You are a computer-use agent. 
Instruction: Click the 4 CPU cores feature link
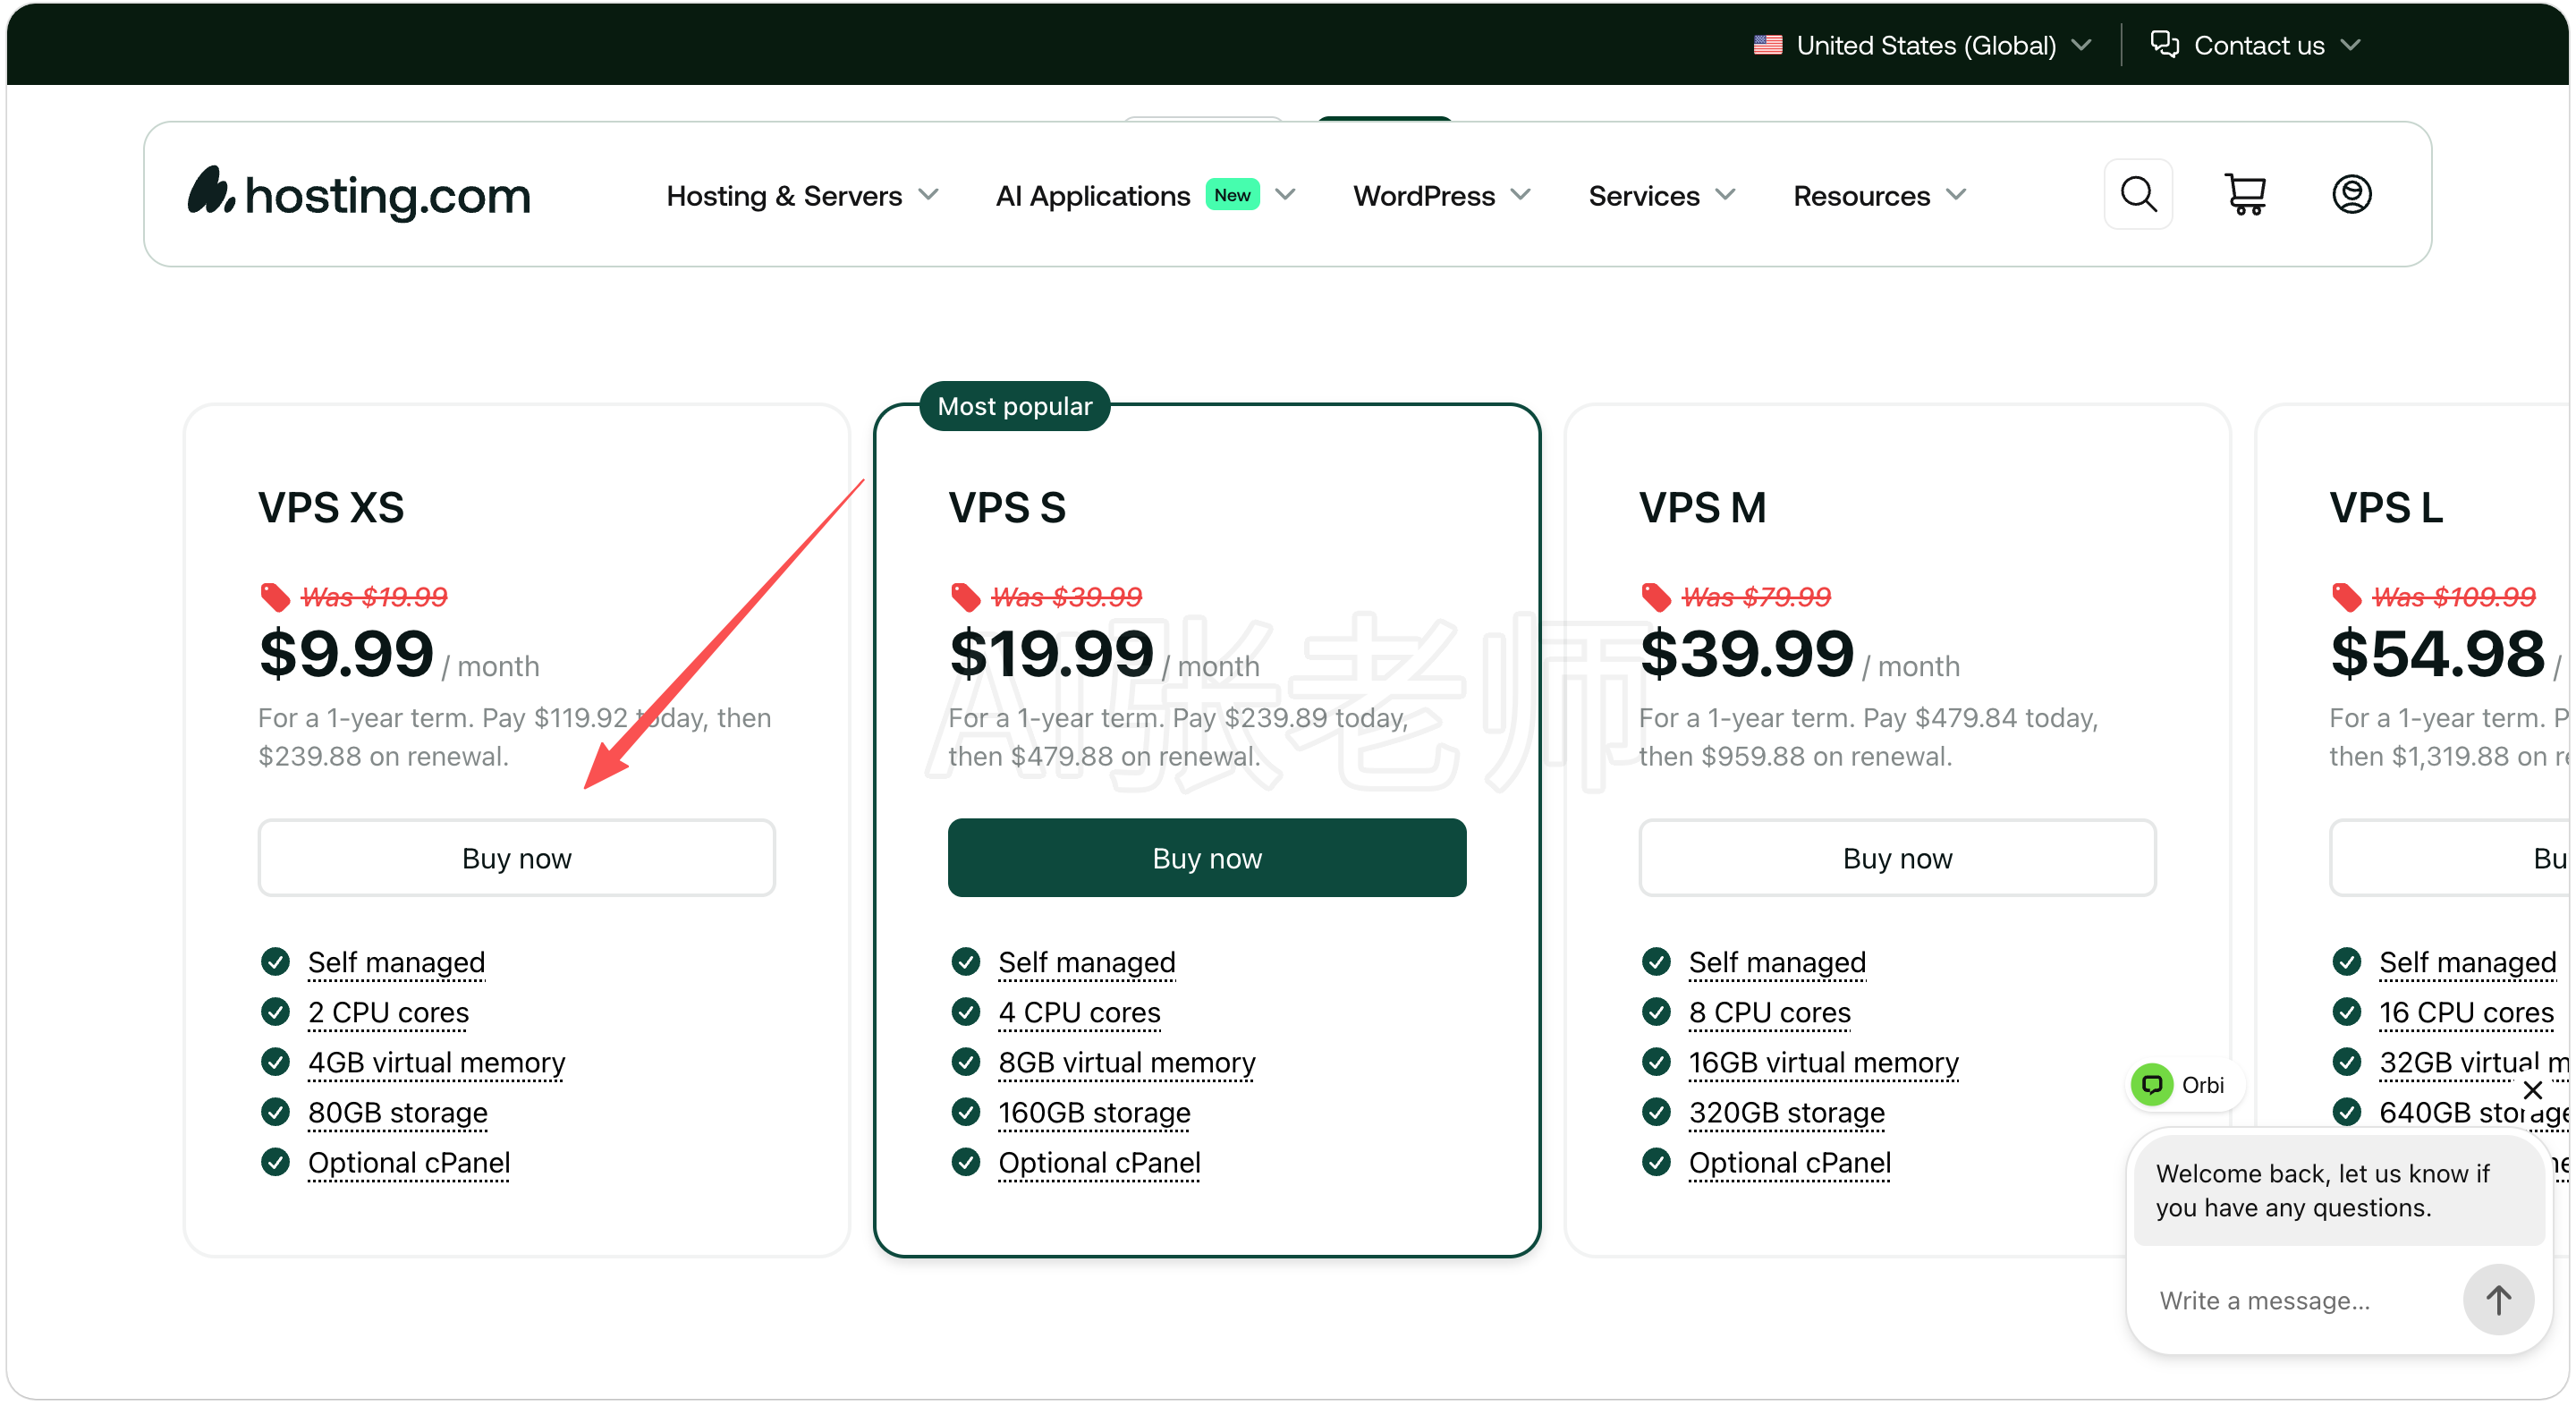pos(1080,1012)
